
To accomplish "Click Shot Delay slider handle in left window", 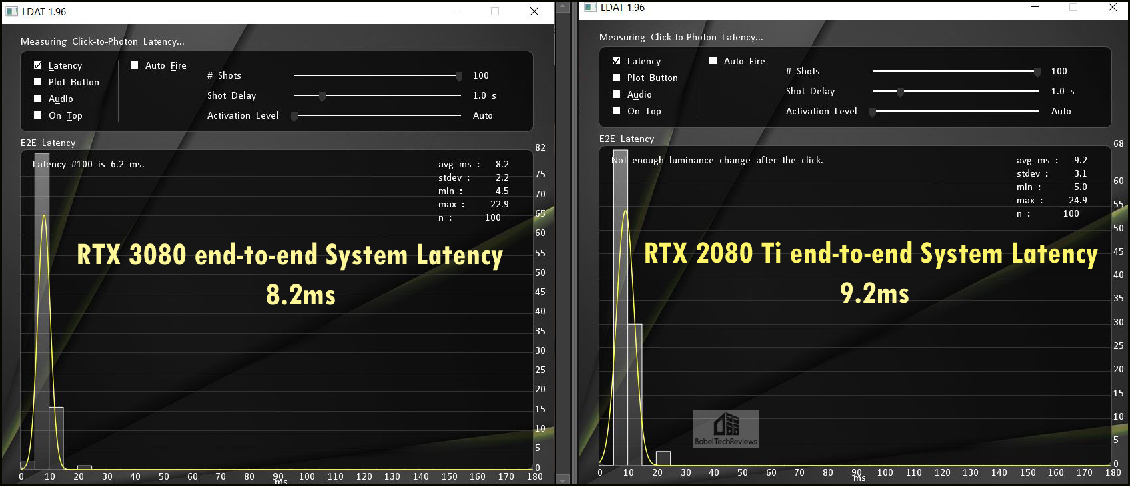I will (x=322, y=95).
